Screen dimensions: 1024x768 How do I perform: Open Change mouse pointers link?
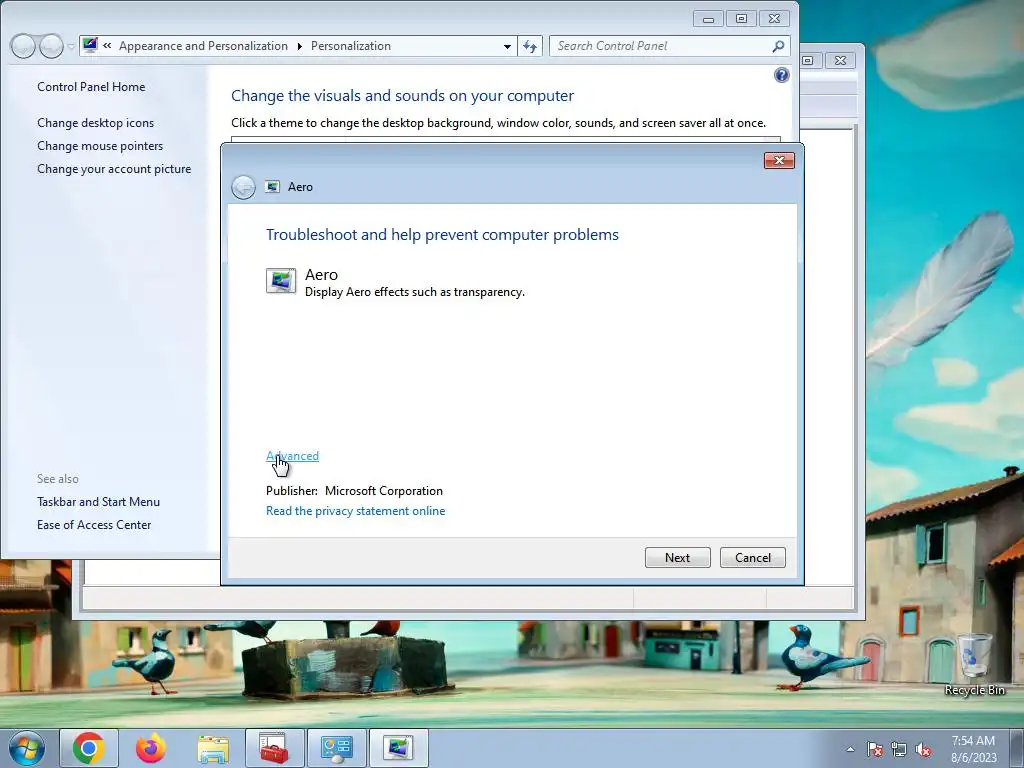(100, 146)
